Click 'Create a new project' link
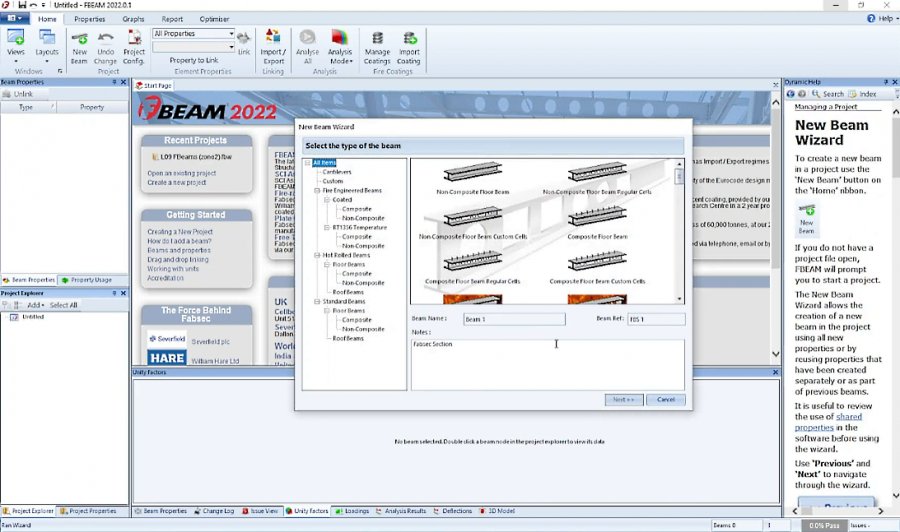The image size is (900, 532). (177, 182)
